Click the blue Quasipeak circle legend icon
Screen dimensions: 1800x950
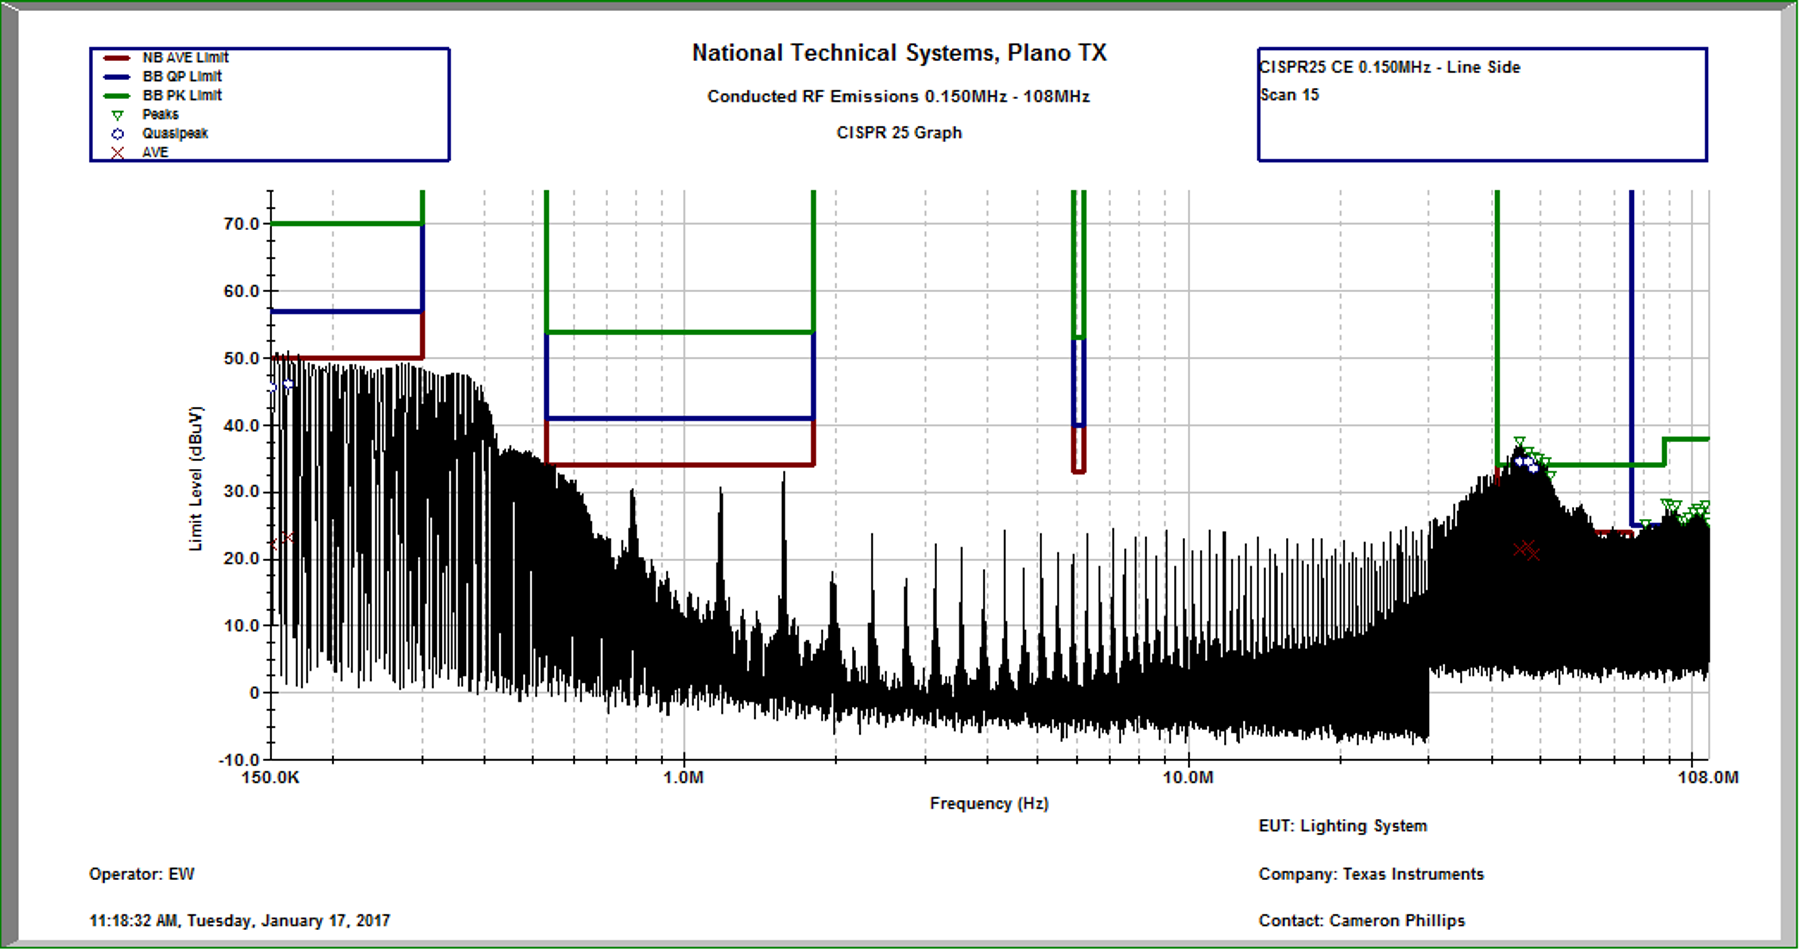[117, 134]
